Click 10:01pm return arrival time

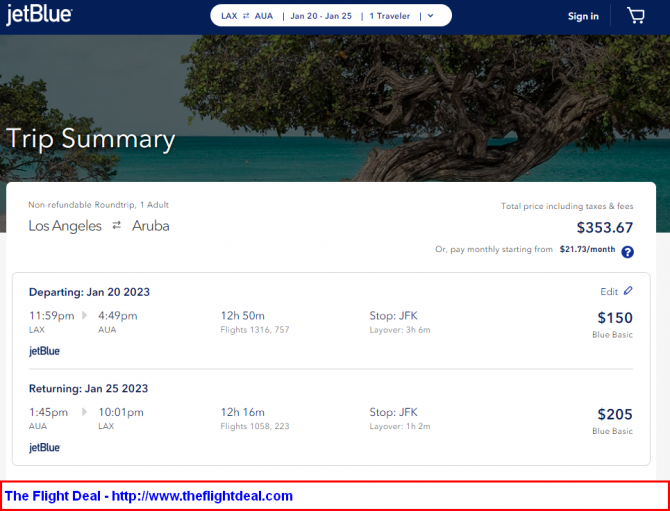(x=121, y=412)
